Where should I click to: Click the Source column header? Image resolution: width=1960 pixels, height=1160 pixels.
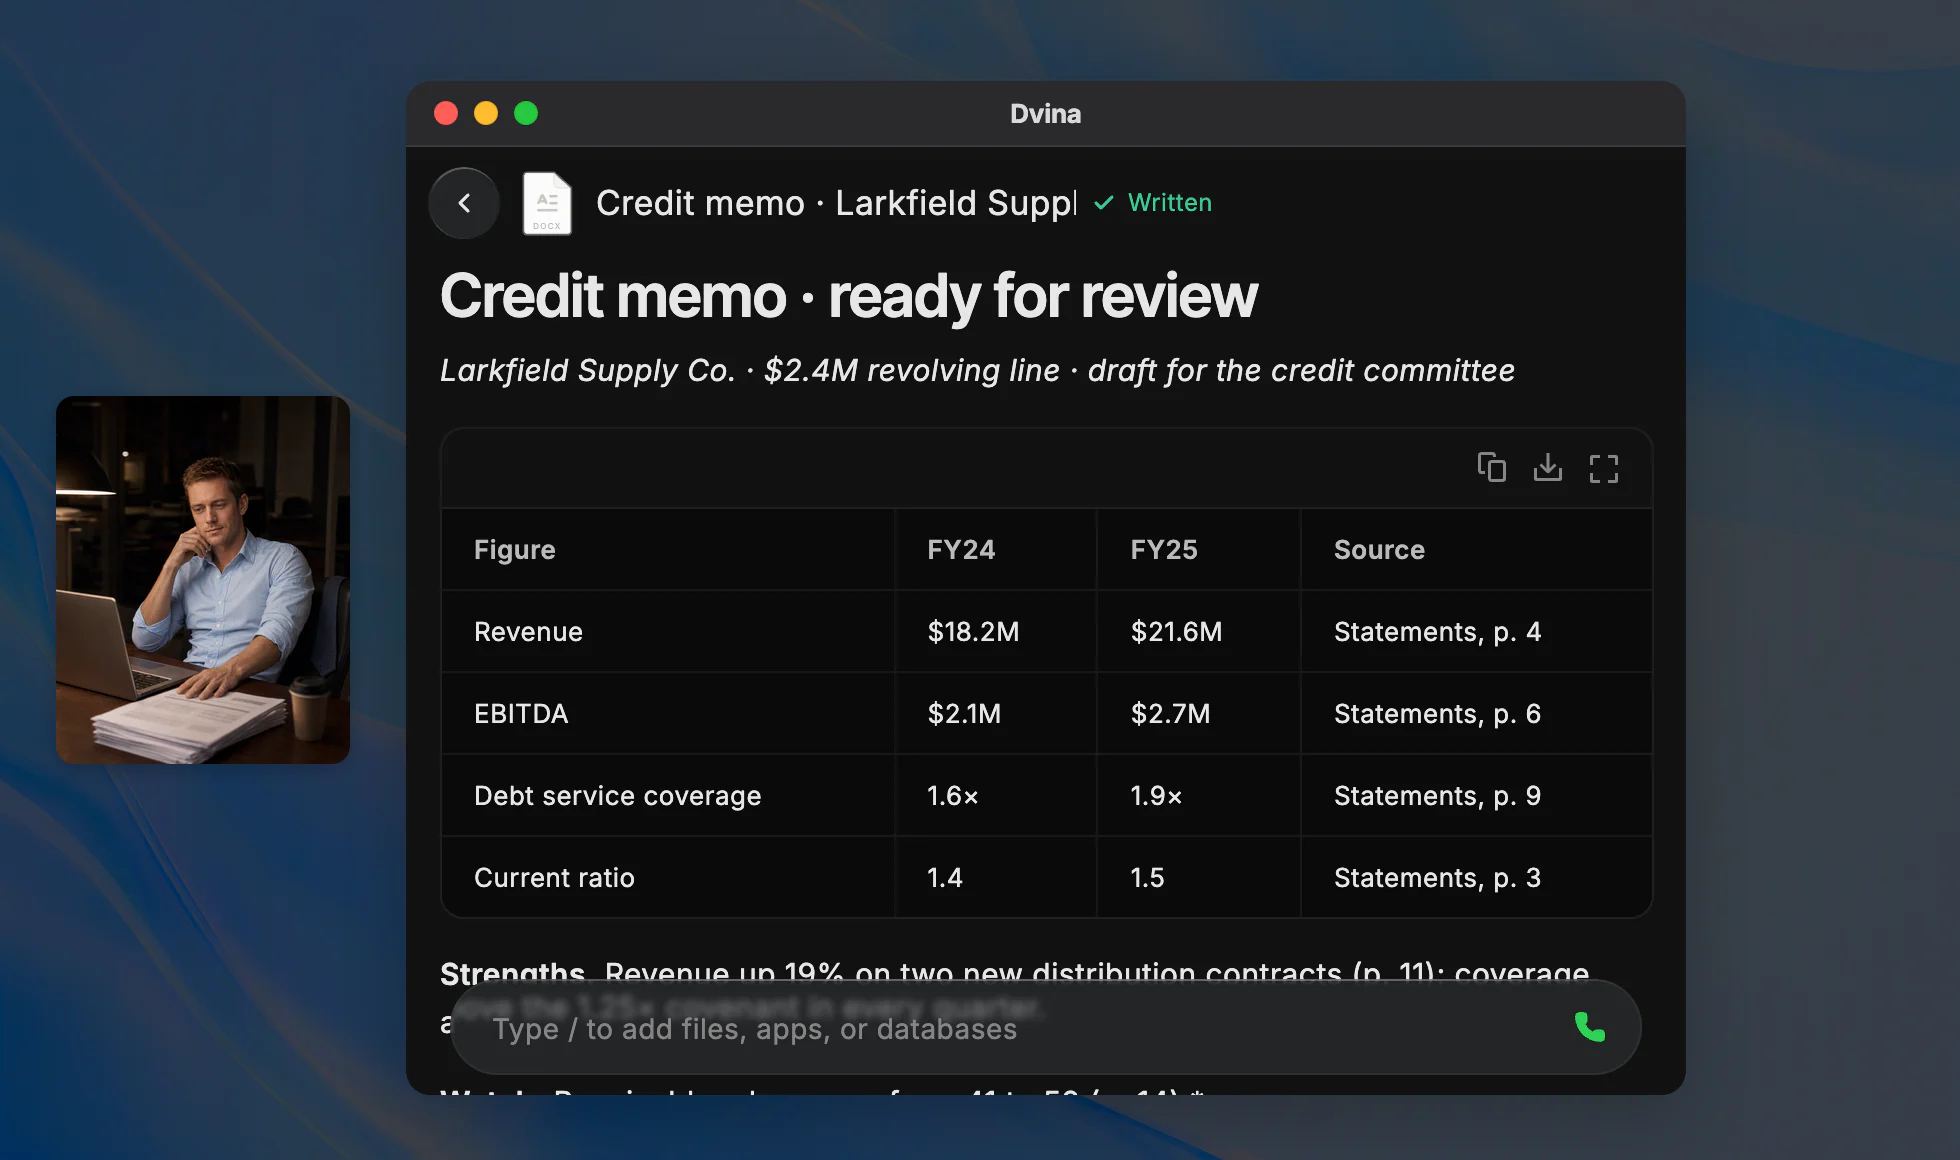coord(1379,549)
